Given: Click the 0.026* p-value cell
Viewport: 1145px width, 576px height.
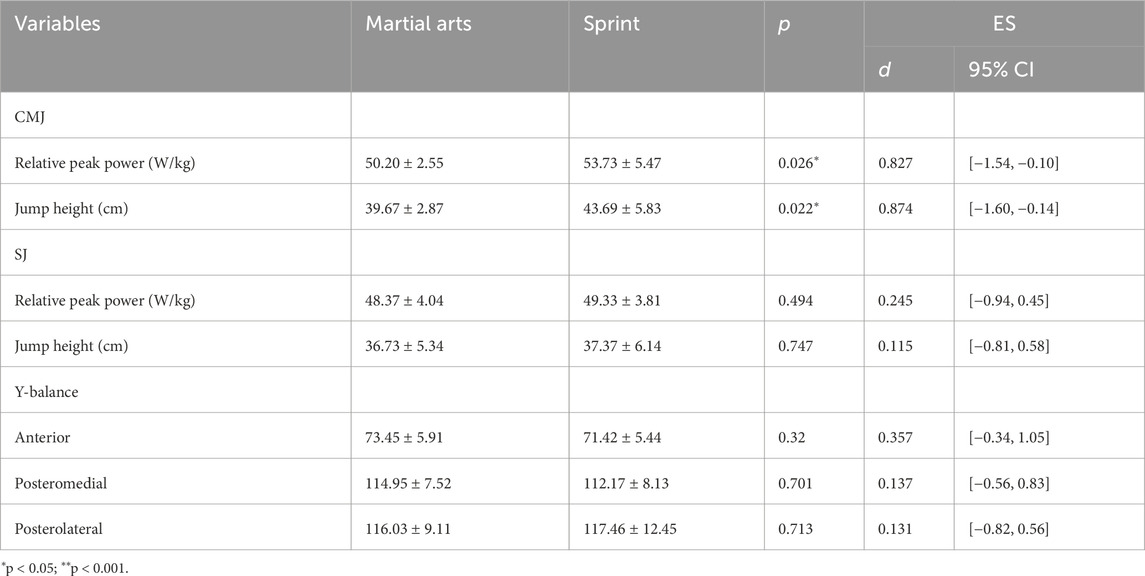Looking at the screenshot, I should point(804,162).
